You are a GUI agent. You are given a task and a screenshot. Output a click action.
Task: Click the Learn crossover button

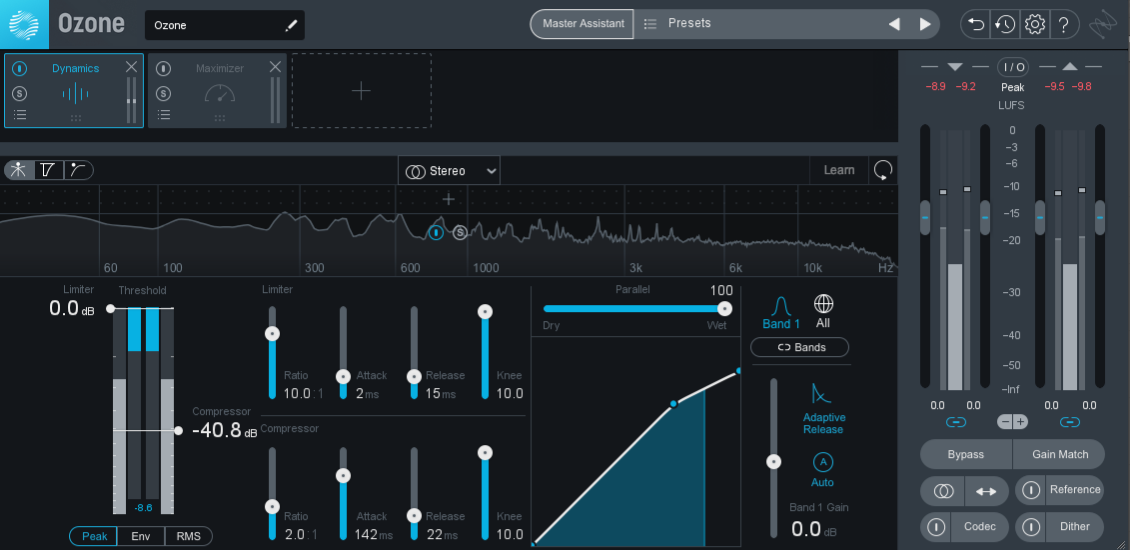(x=839, y=170)
